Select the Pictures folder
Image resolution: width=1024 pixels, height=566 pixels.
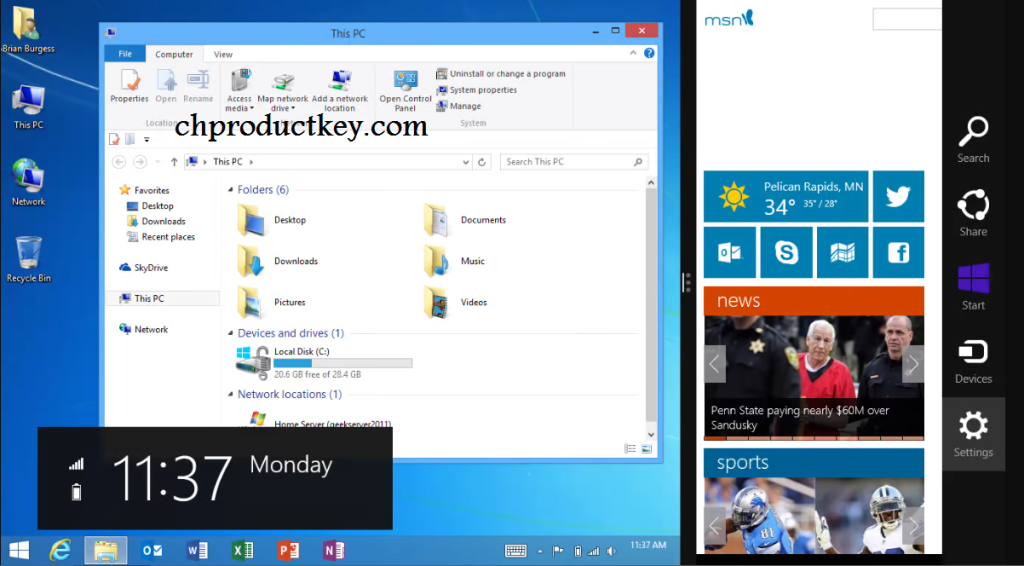point(272,302)
